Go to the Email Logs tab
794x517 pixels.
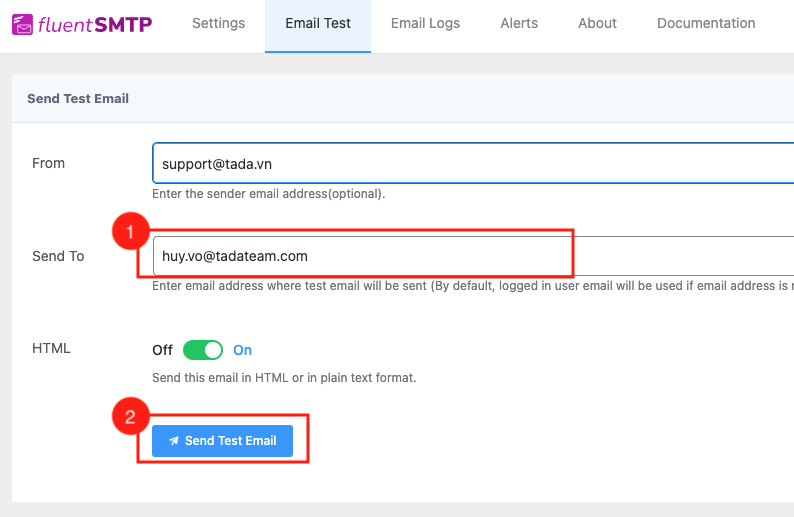(x=425, y=23)
